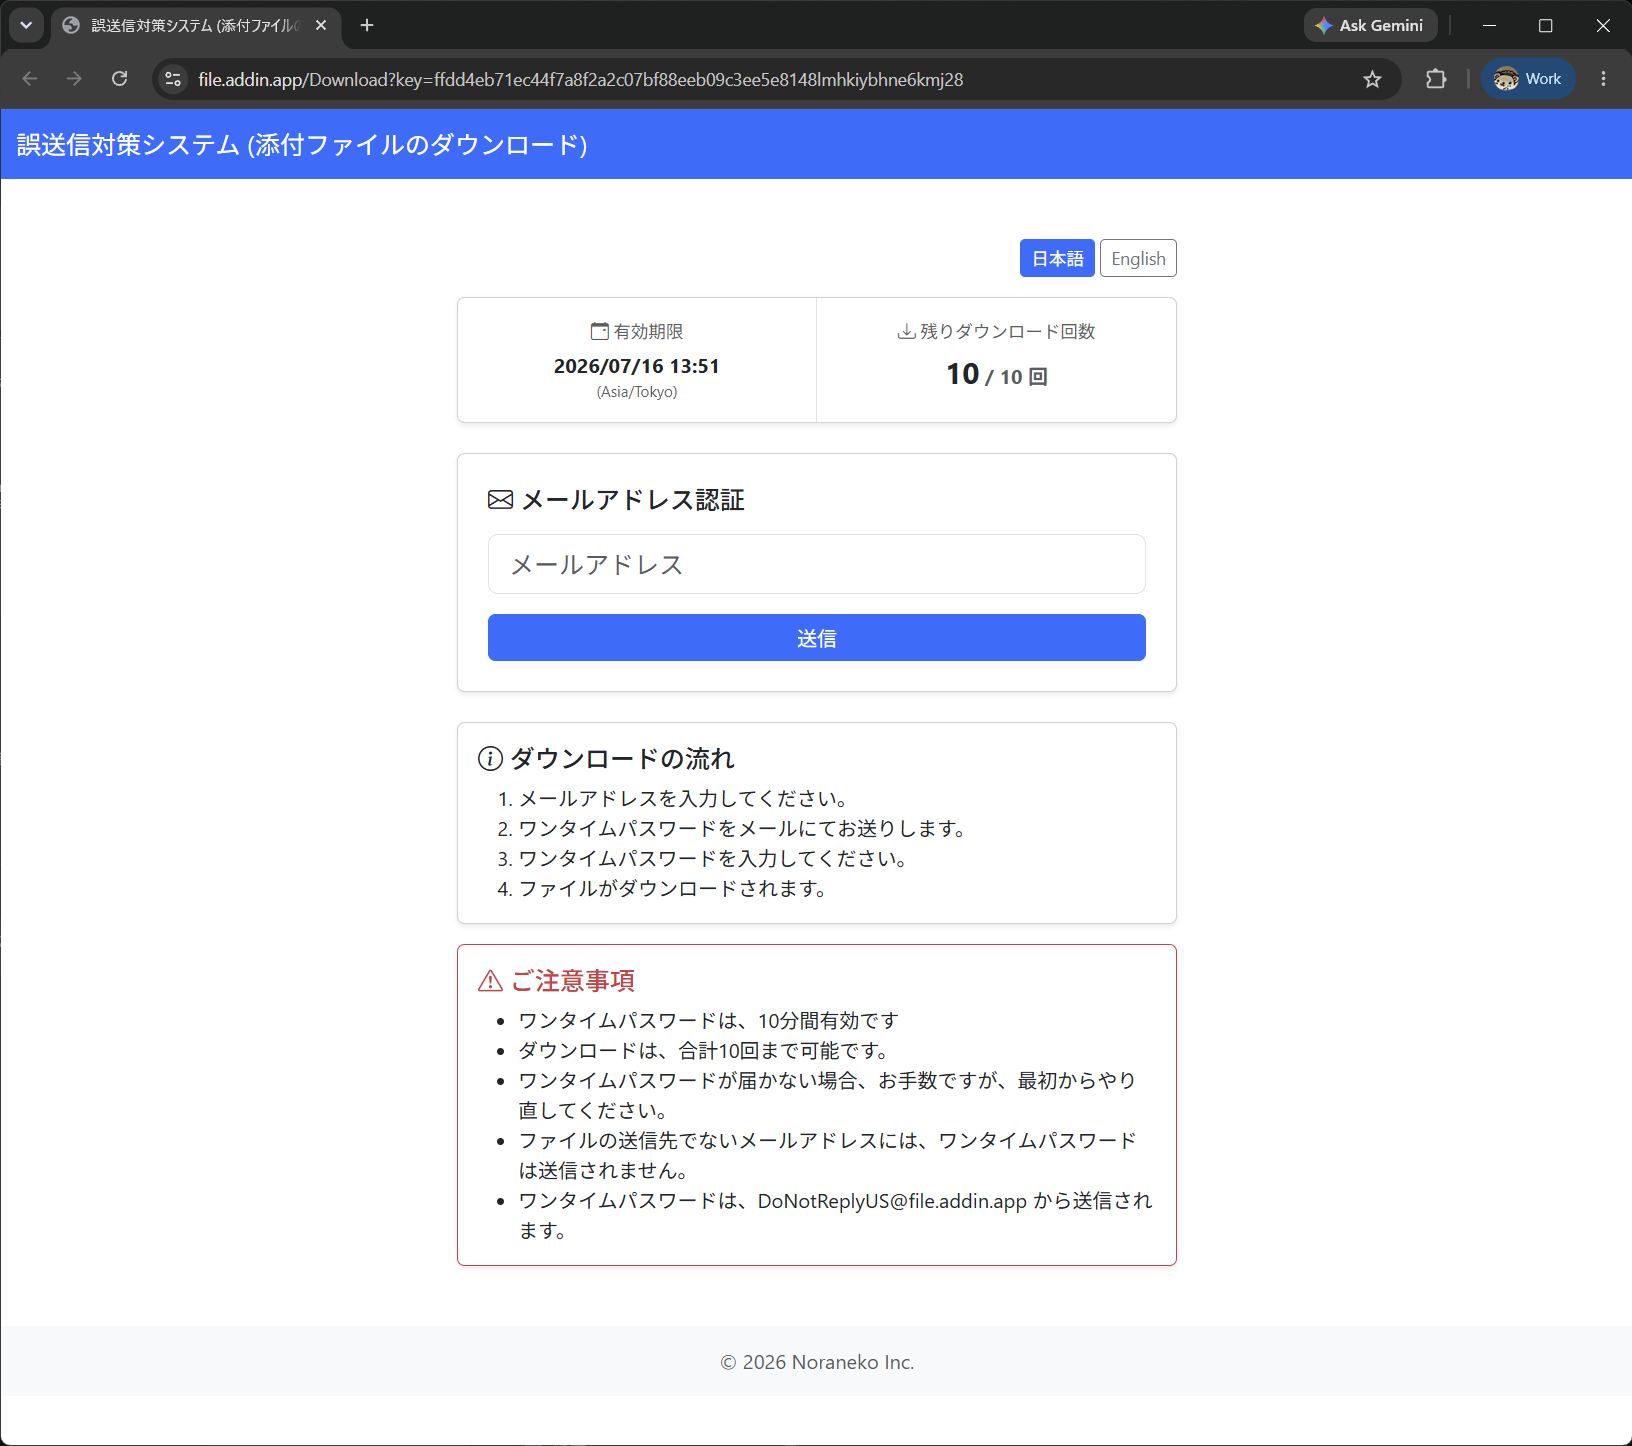The height and width of the screenshot is (1446, 1632).
Task: Bookmark this page with the star icon
Action: pos(1372,79)
